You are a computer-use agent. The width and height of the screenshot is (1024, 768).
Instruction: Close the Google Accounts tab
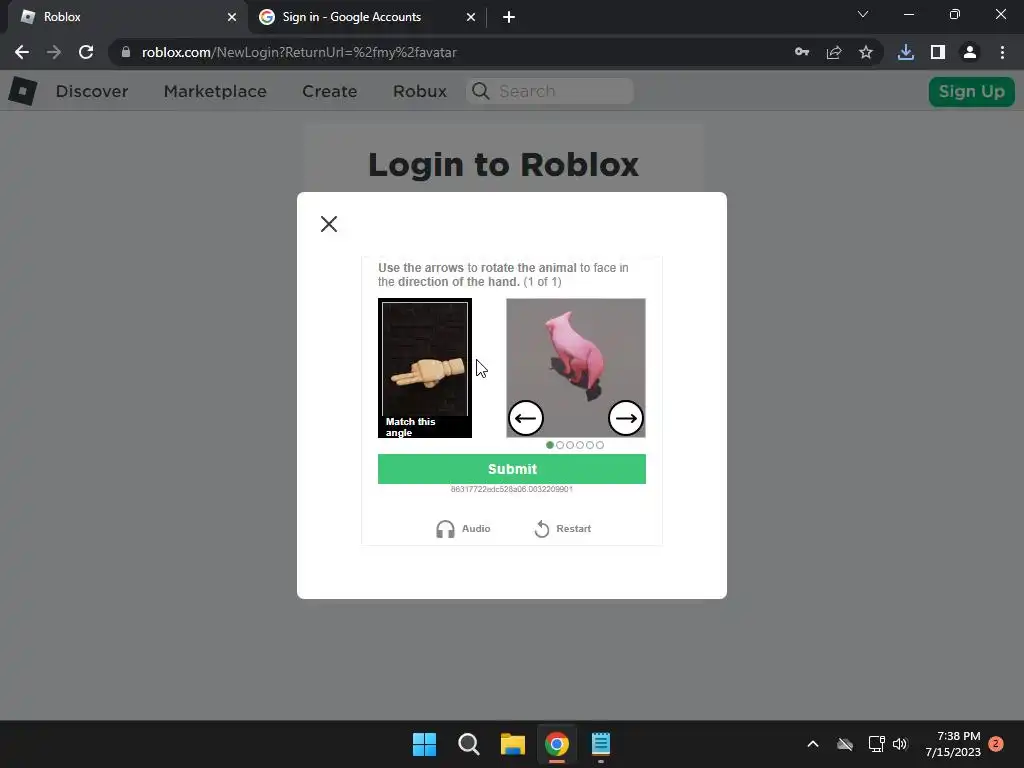471,17
